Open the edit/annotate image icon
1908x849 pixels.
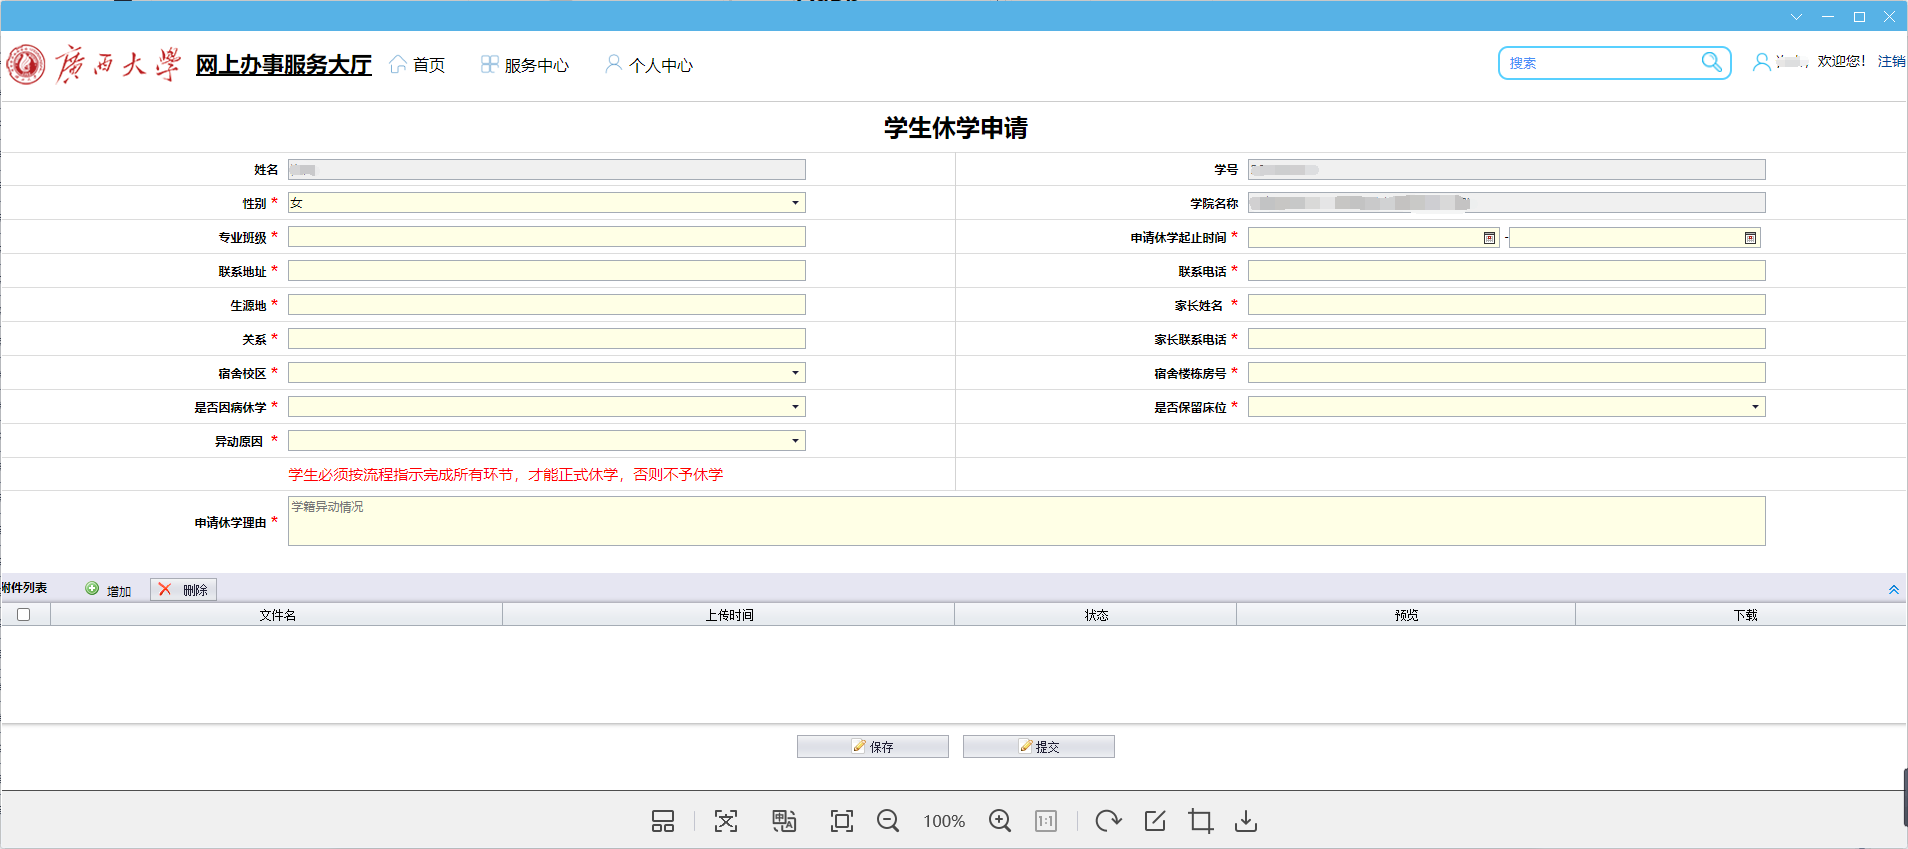coord(1154,821)
